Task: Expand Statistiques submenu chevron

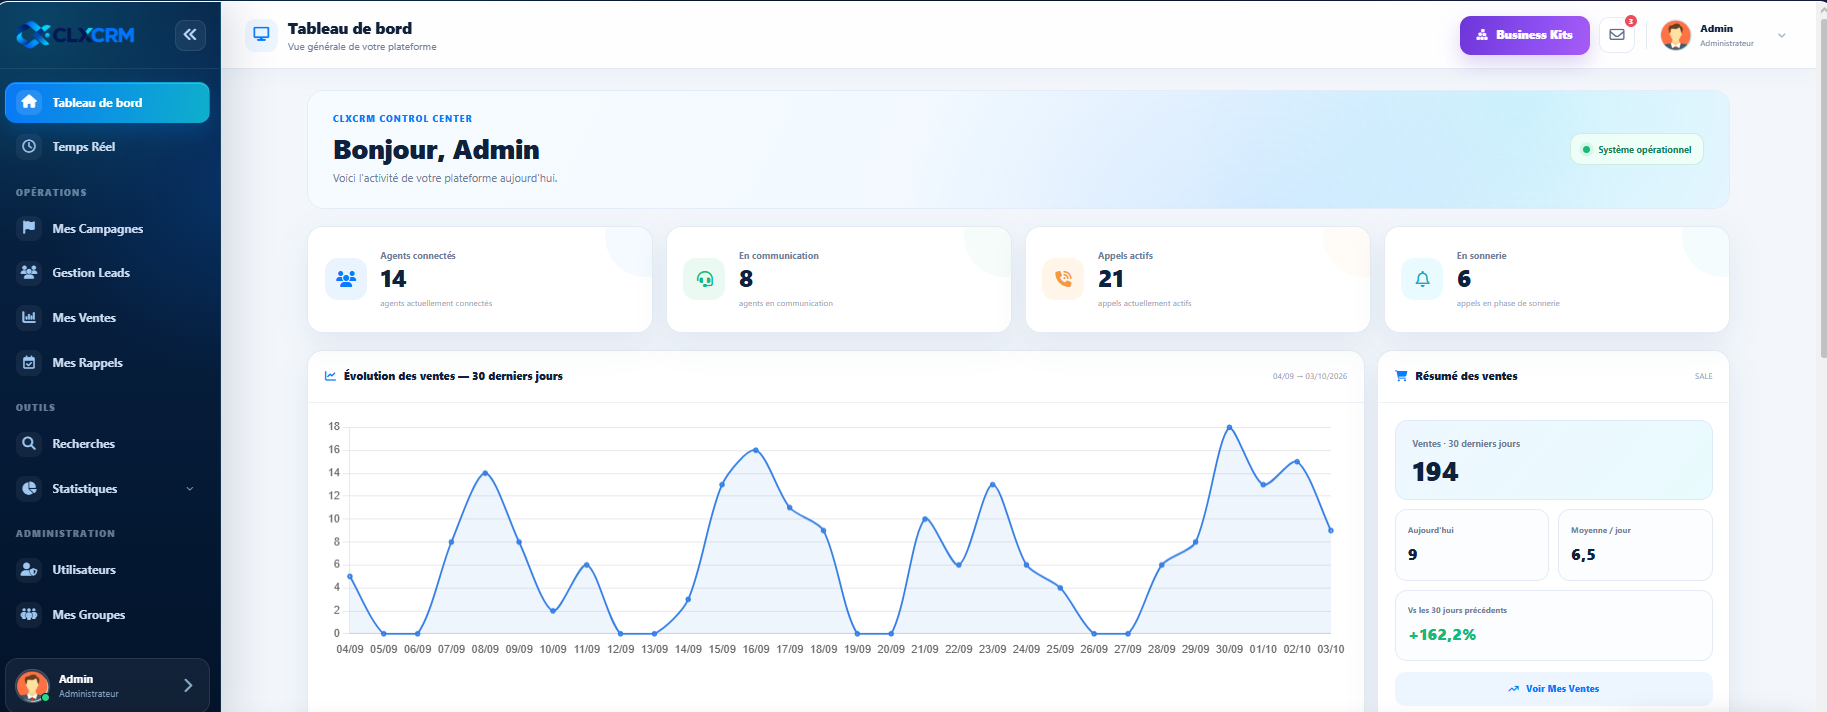Action: click(x=190, y=489)
